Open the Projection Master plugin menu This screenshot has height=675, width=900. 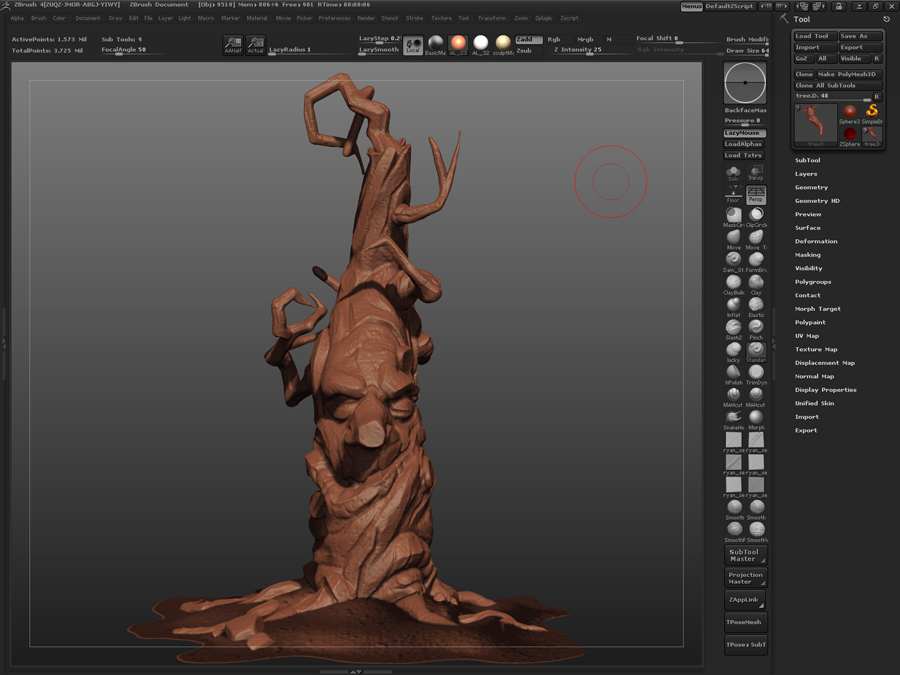click(744, 578)
